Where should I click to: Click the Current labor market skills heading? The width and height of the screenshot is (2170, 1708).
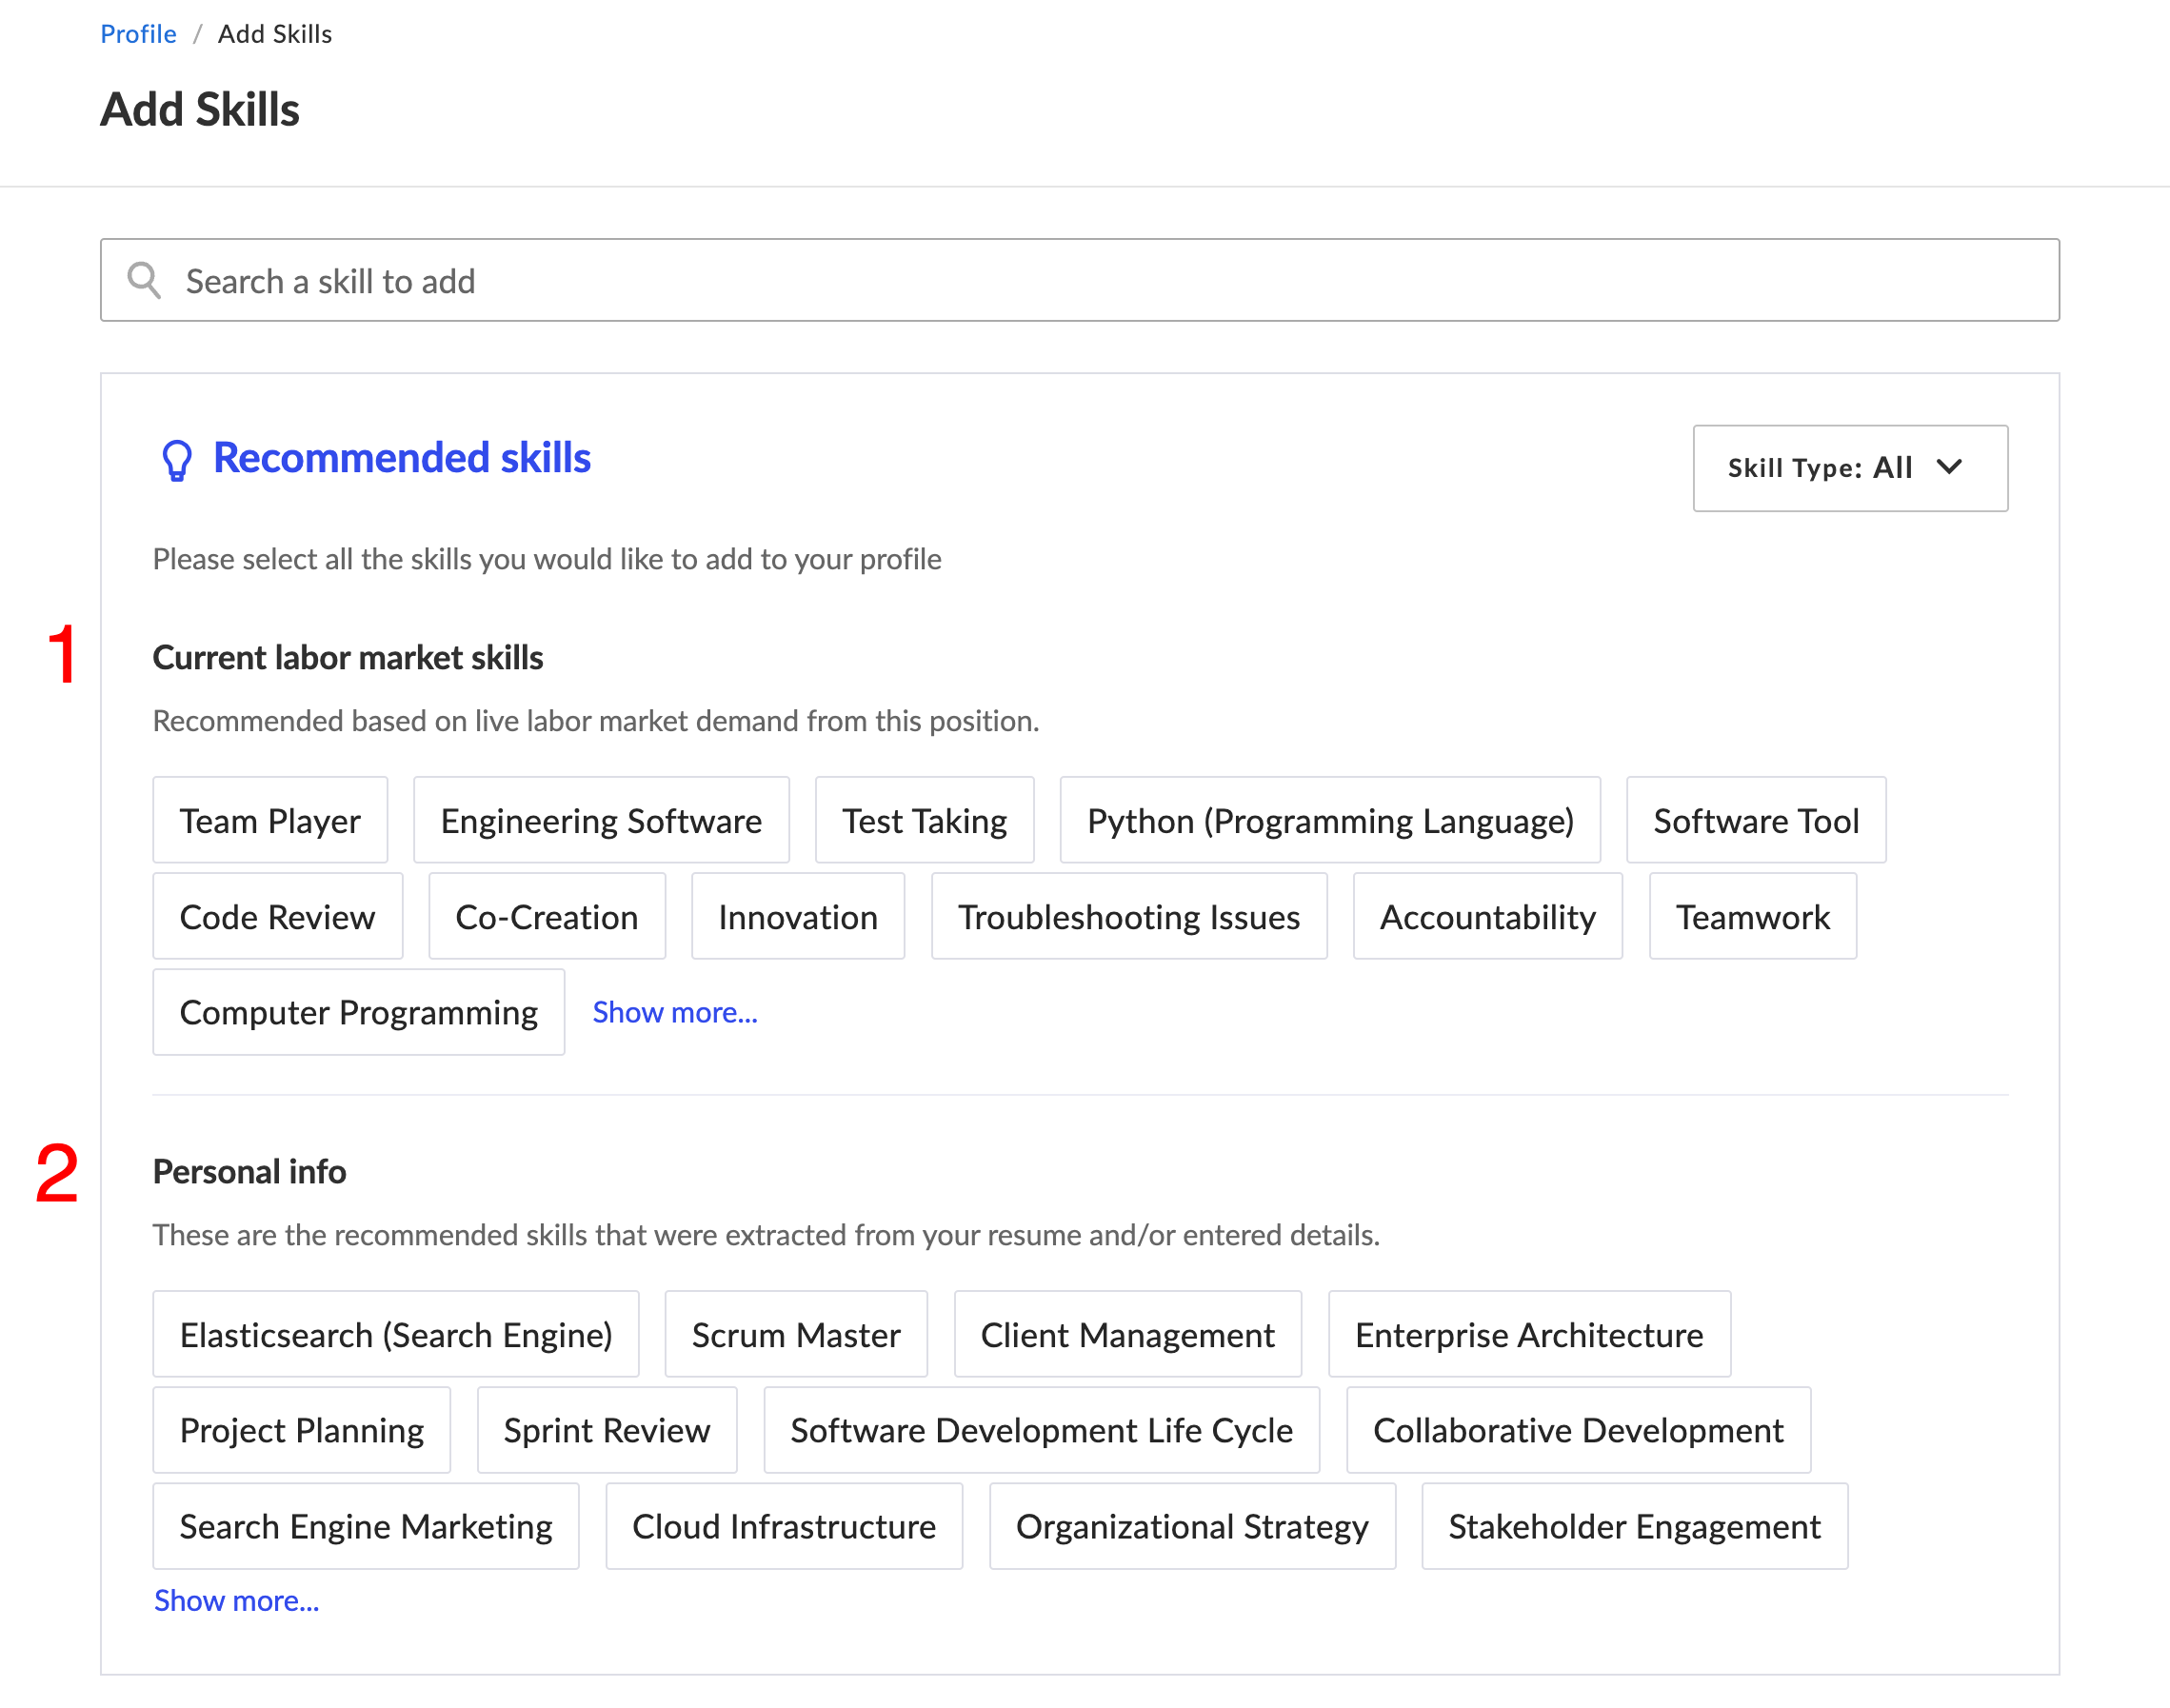pos(347,657)
